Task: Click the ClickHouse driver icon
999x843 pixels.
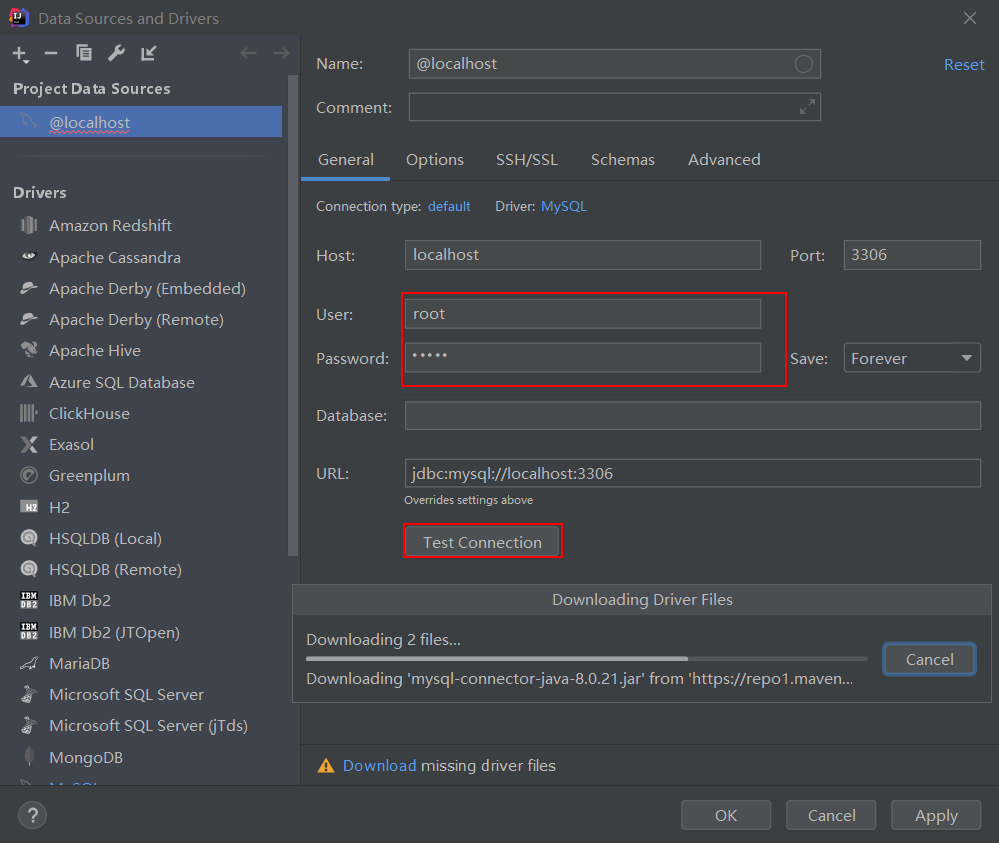Action: pyautogui.click(x=29, y=413)
